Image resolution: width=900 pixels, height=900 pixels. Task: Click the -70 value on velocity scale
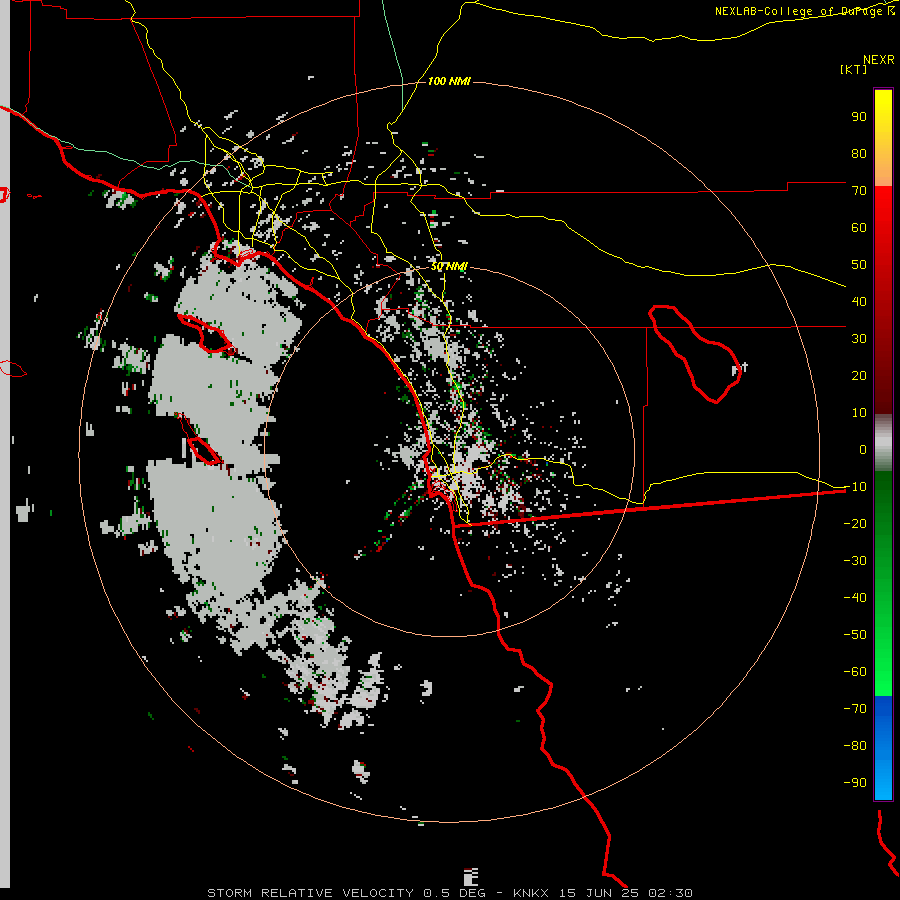855,709
